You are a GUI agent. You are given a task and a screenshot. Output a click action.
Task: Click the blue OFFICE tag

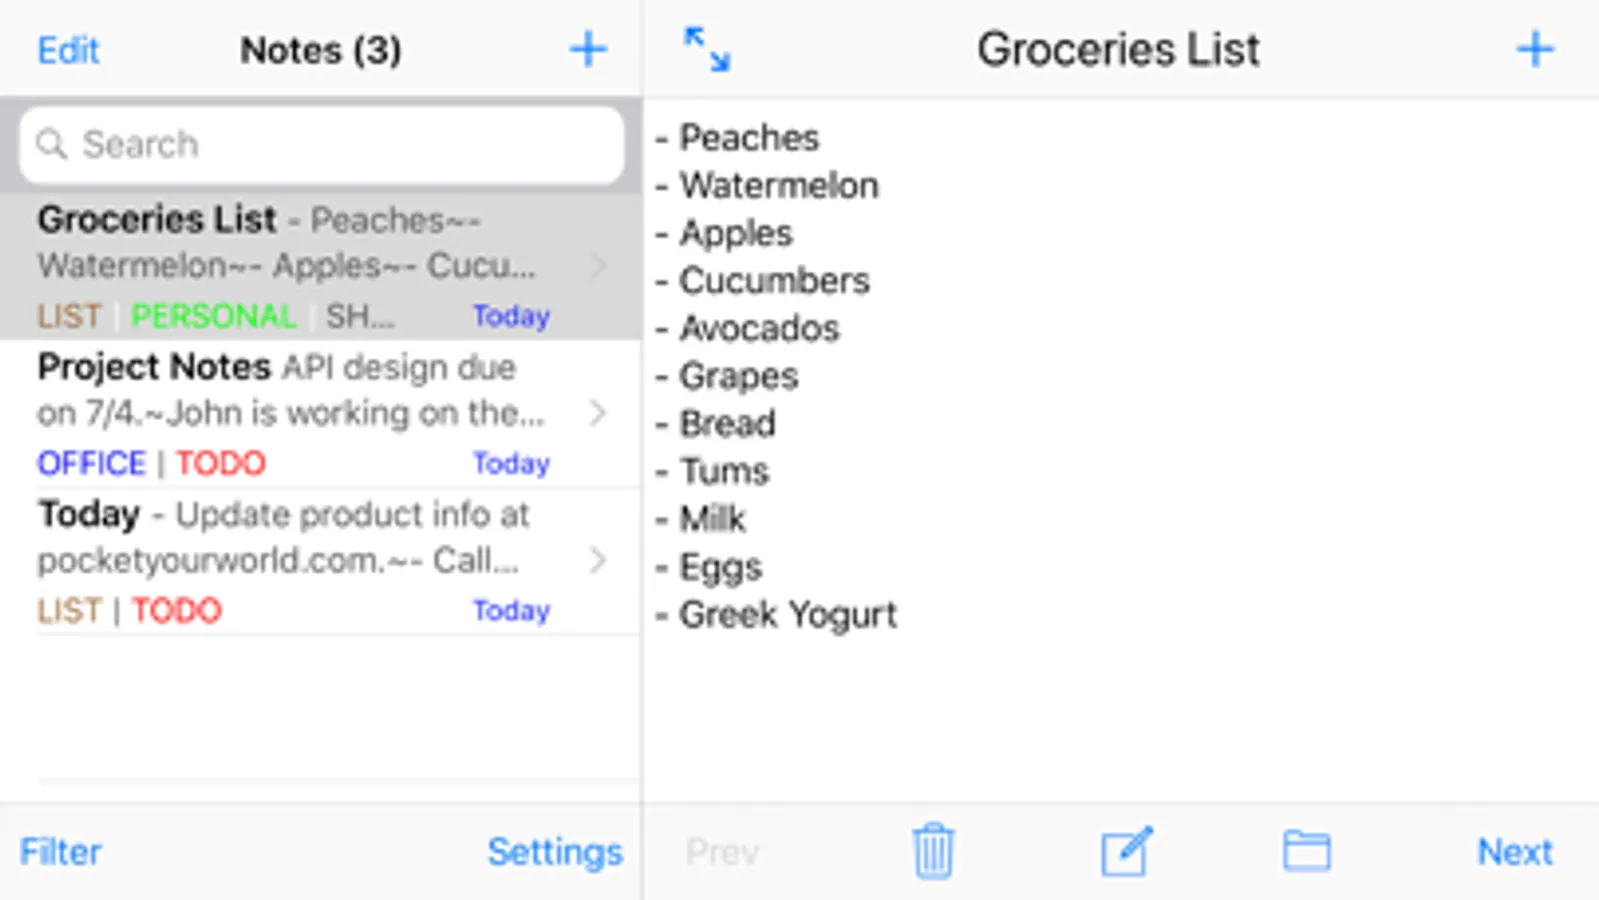click(91, 464)
